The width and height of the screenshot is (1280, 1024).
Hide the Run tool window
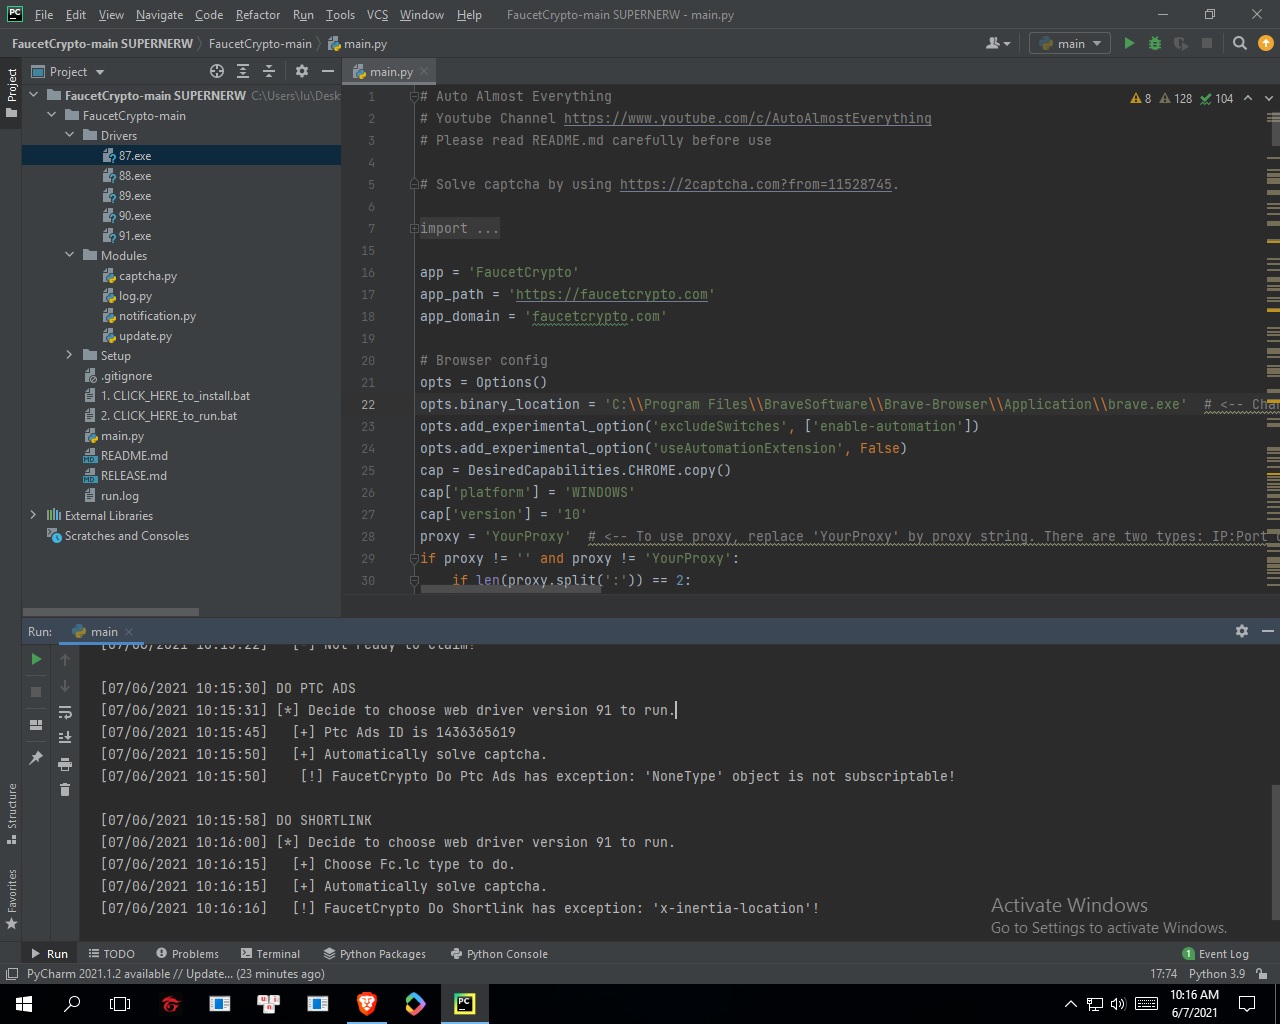[x=1268, y=631]
